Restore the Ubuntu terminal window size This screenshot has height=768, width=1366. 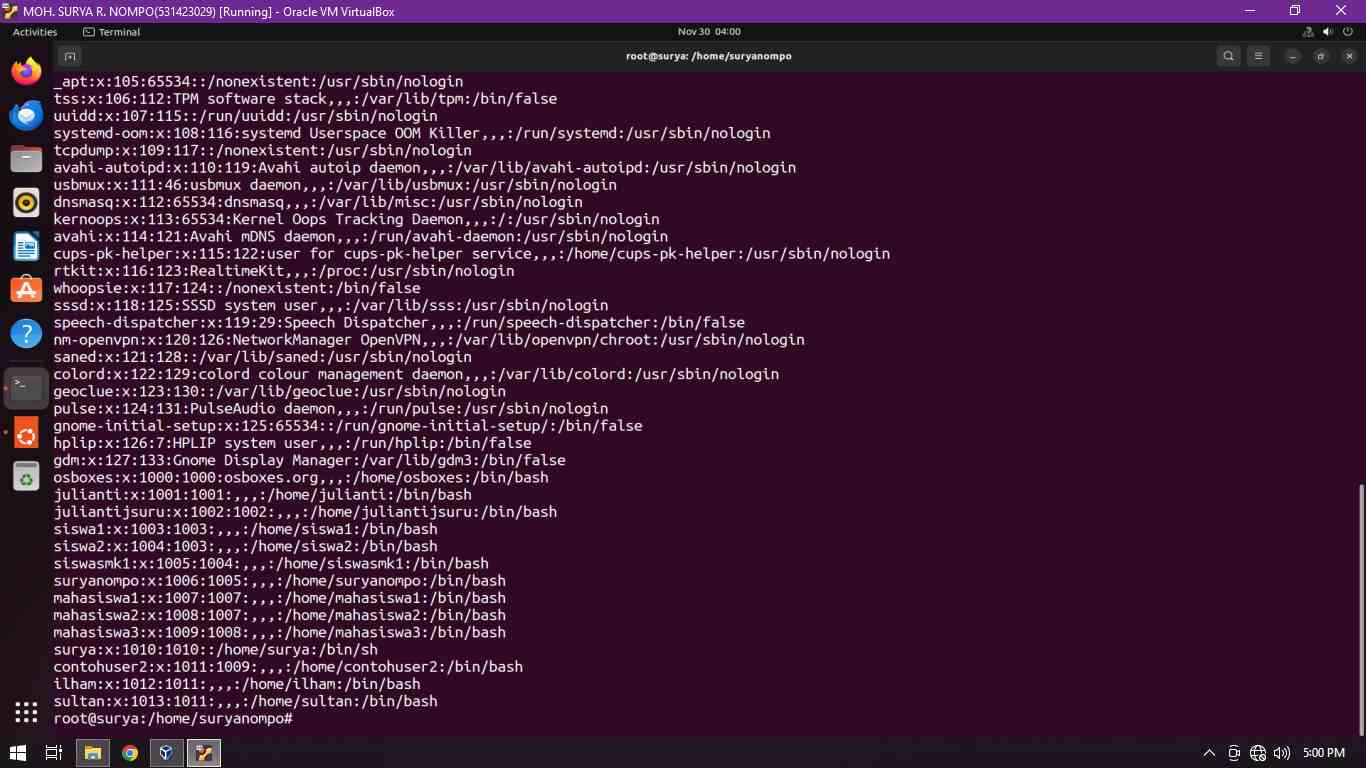[x=1320, y=56]
